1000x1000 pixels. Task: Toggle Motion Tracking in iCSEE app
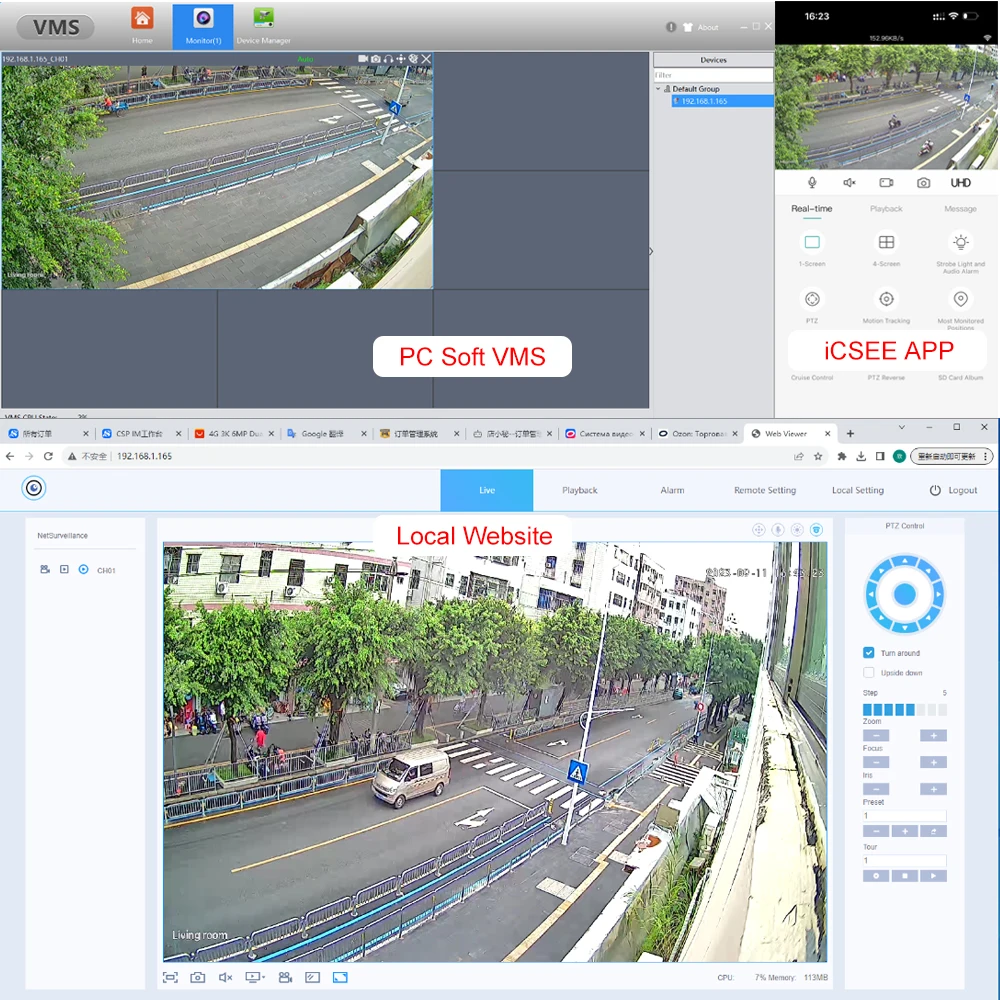point(886,298)
